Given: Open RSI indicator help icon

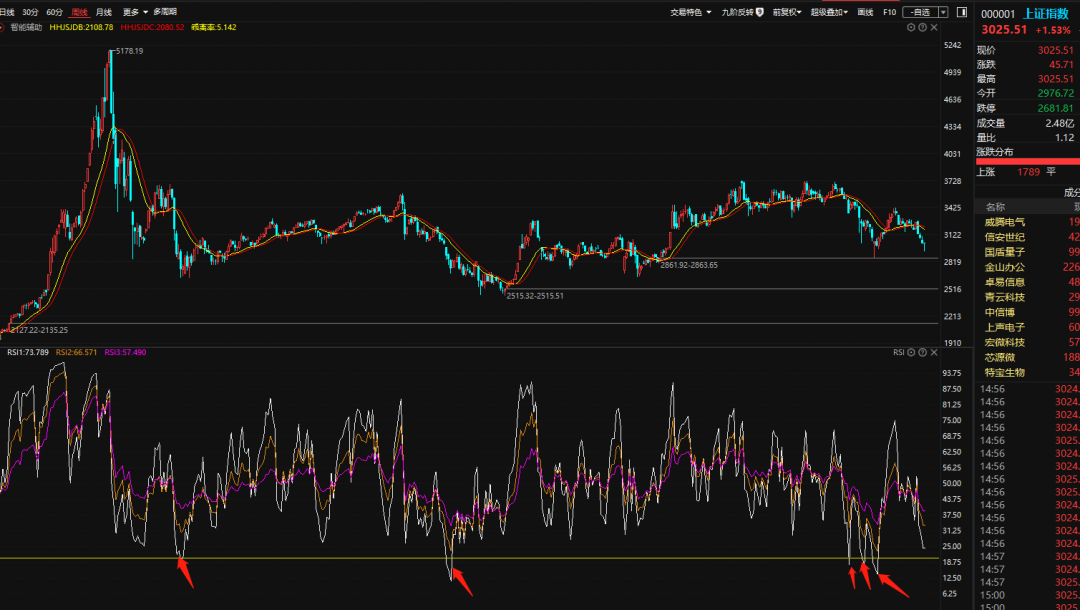Looking at the screenshot, I should 922,353.
